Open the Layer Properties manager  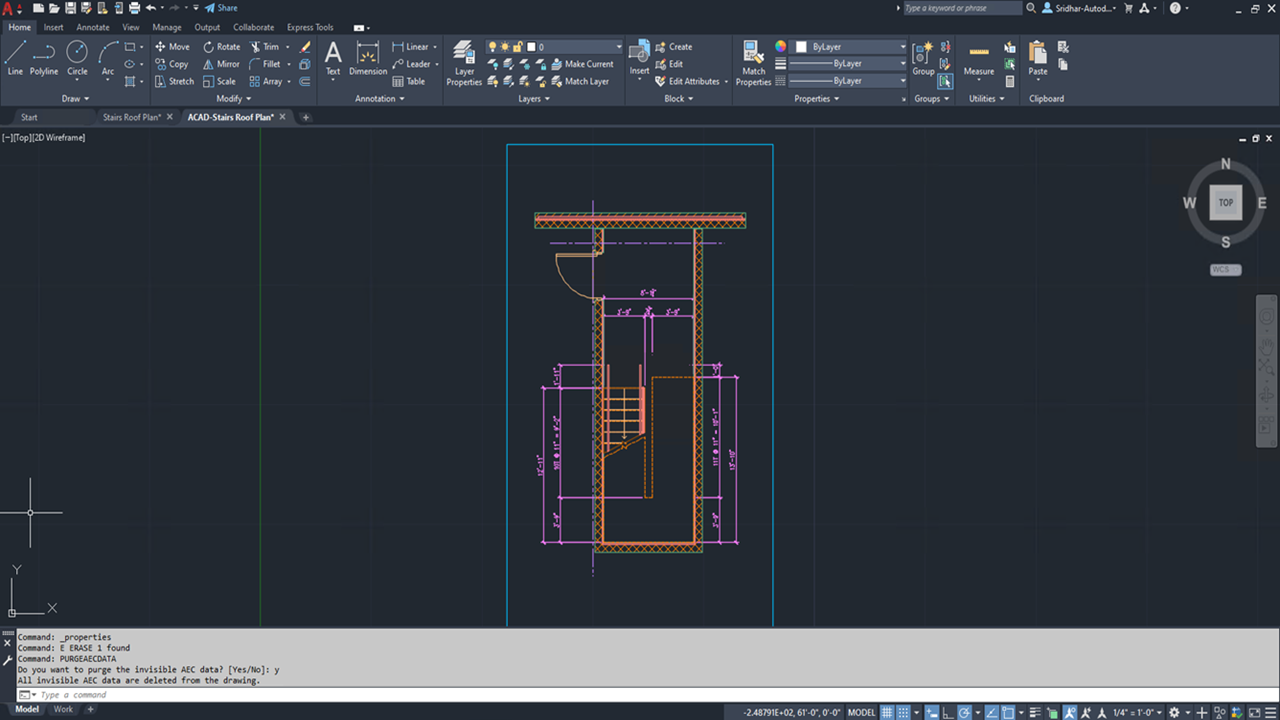(463, 60)
